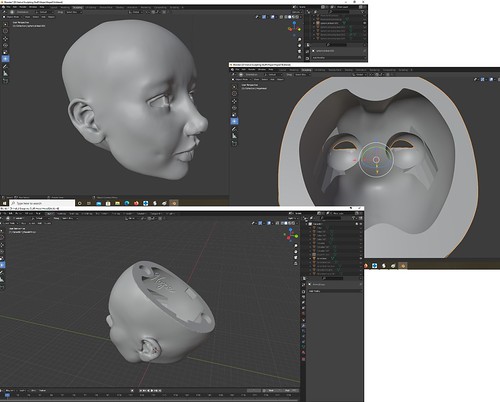Screen dimensions: 500x402
Task: Select the Measure tool in top Blender window
Action: [5, 73]
